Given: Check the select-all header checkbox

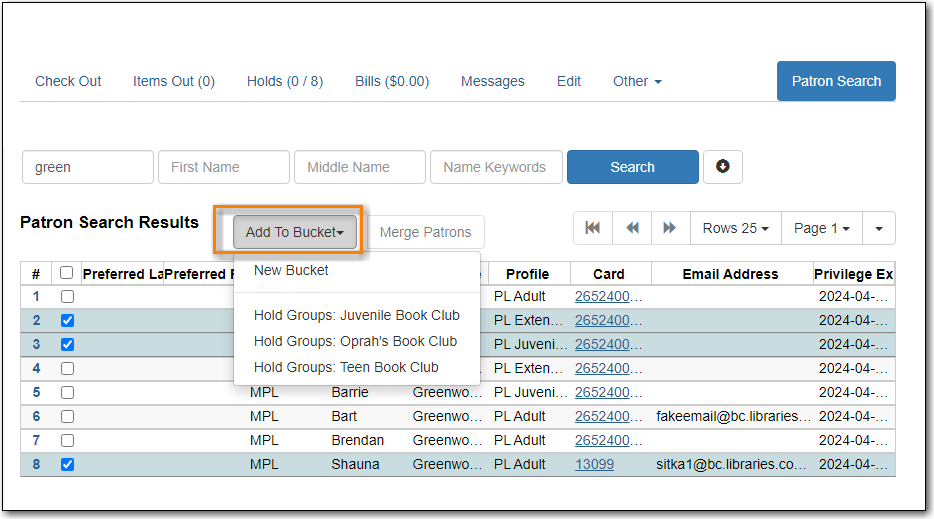Looking at the screenshot, I should pyautogui.click(x=67, y=273).
